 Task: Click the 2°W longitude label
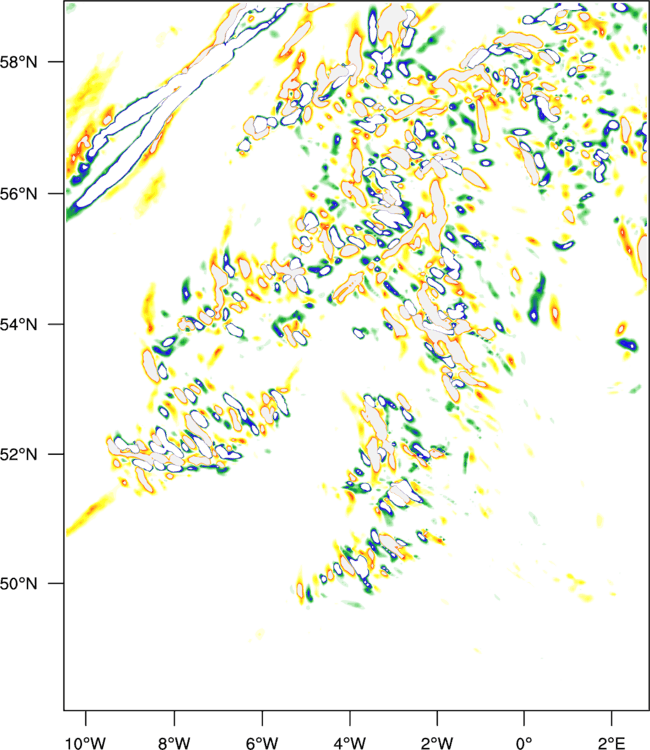coord(437,743)
